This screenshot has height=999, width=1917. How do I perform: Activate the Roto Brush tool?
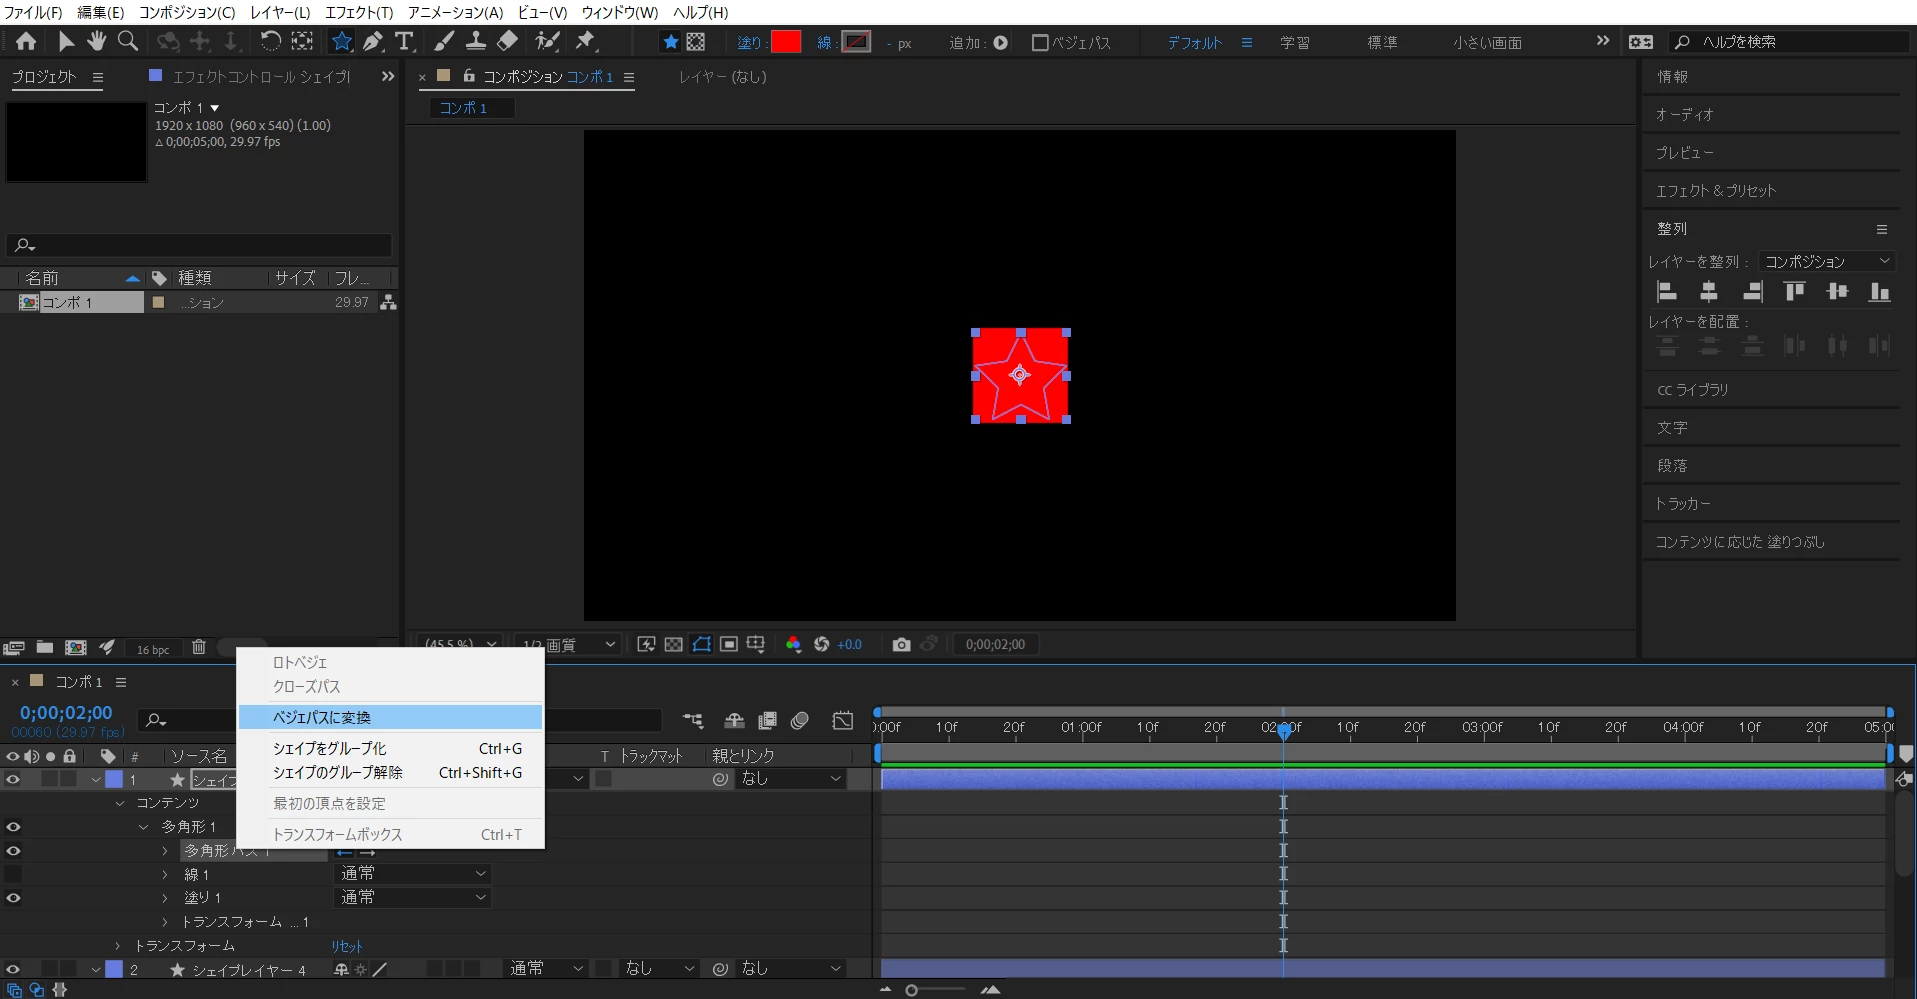pos(547,41)
